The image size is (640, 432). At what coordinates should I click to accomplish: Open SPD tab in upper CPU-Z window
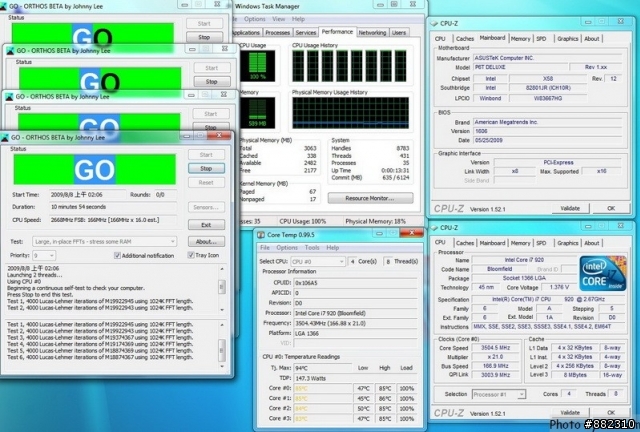click(541, 39)
